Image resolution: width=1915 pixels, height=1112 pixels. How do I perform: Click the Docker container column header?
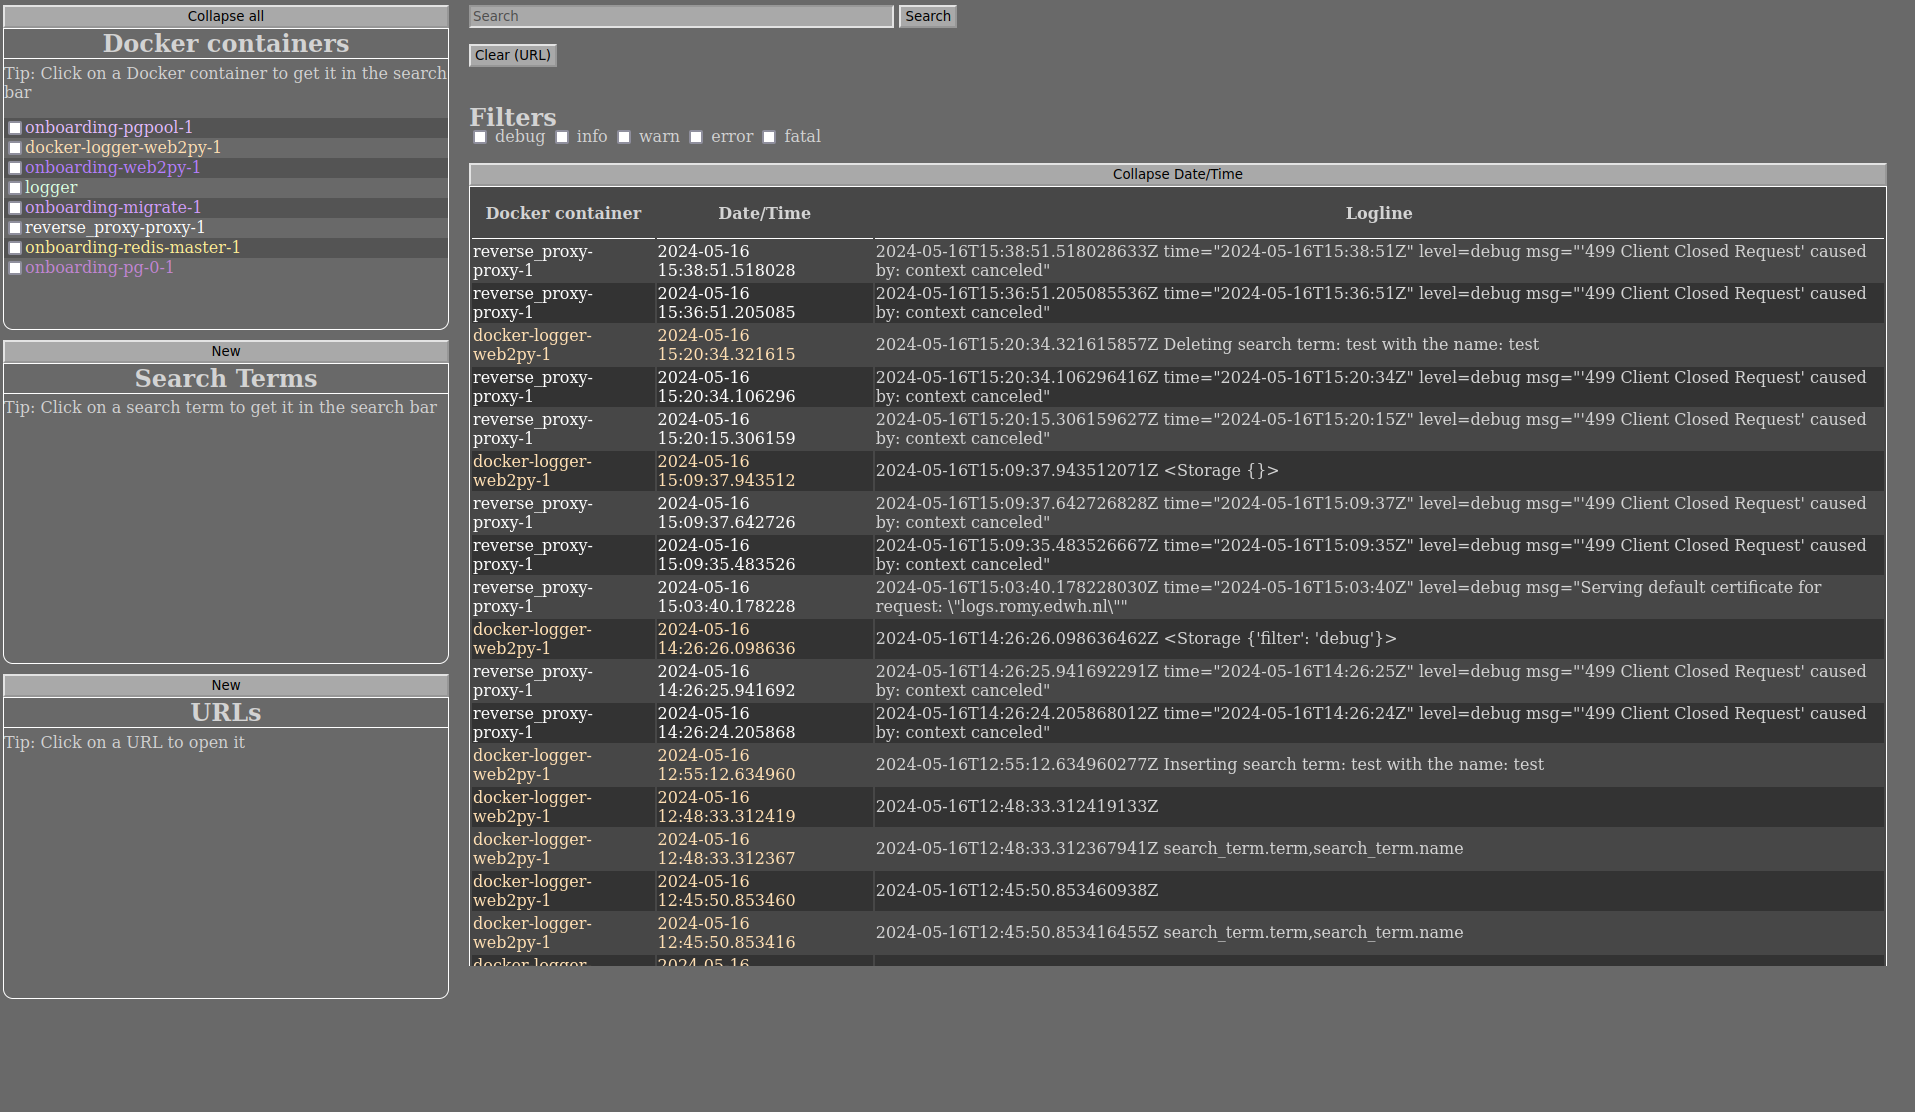[x=563, y=213]
